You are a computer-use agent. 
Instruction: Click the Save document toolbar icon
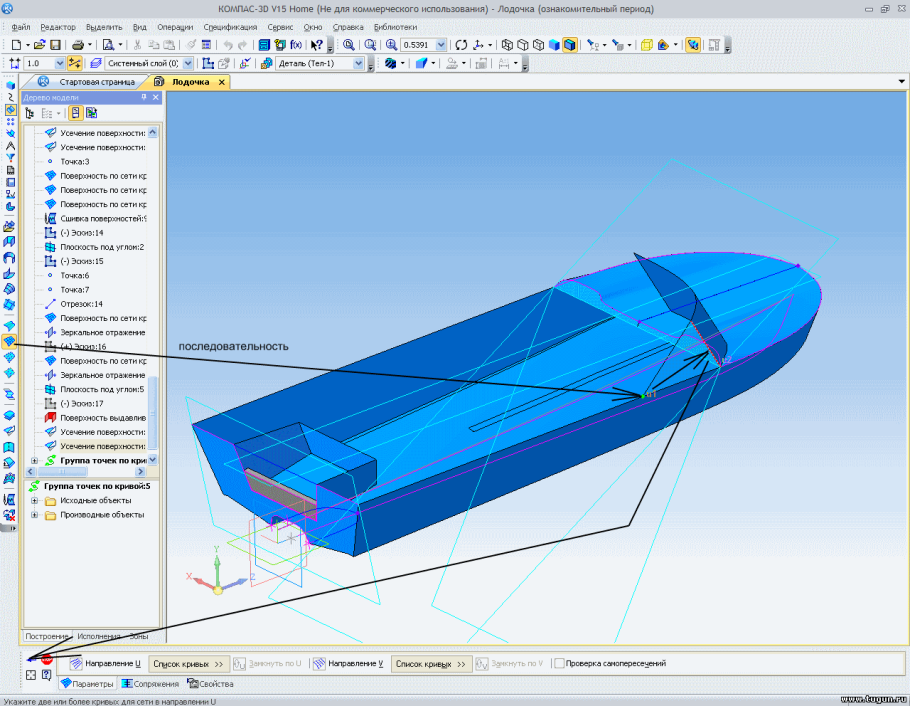(55, 45)
